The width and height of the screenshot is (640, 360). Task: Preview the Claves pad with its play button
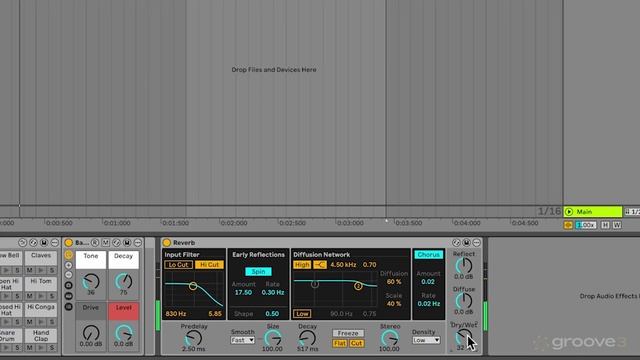(x=41, y=270)
